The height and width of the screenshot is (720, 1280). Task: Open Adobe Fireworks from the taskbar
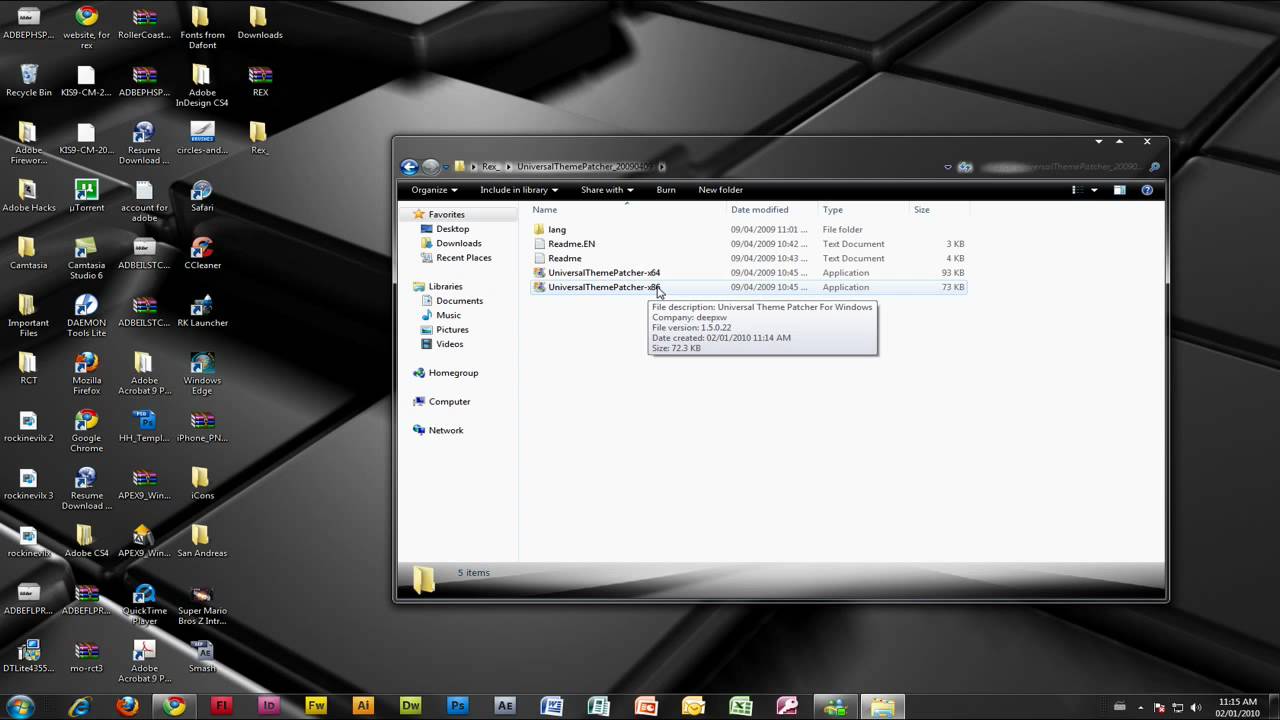coord(316,706)
